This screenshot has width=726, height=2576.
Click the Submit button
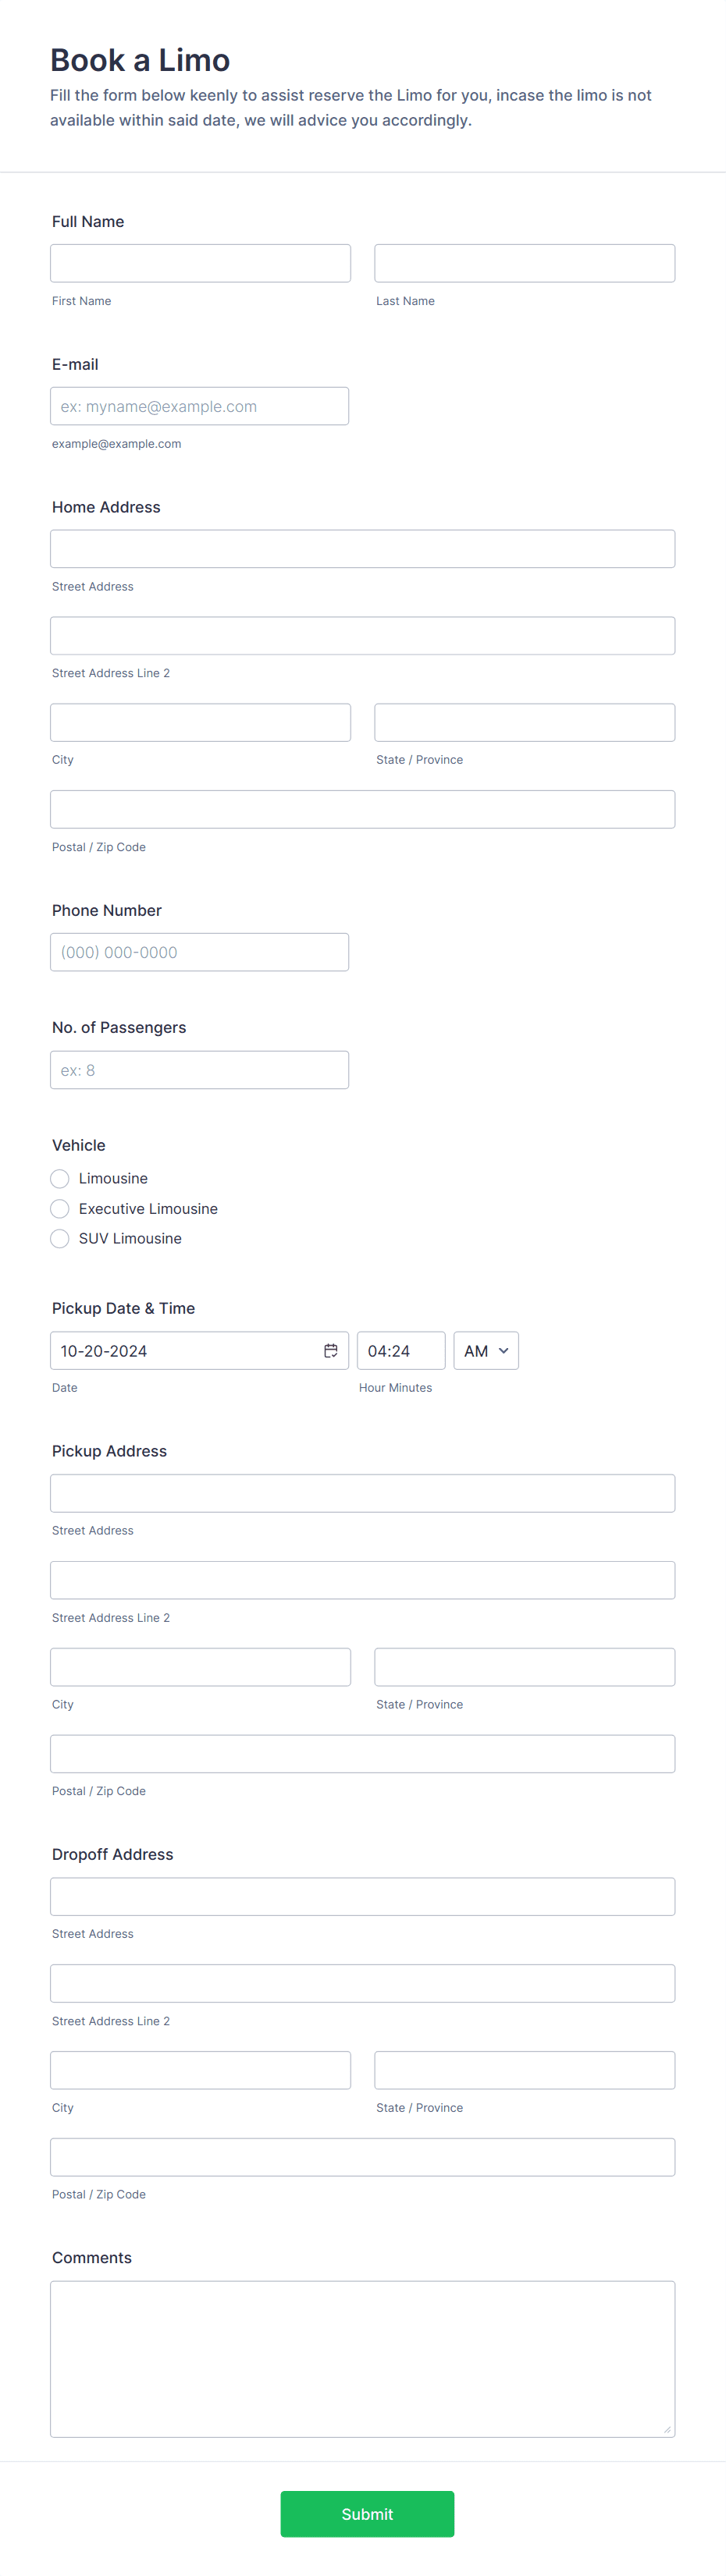367,2513
